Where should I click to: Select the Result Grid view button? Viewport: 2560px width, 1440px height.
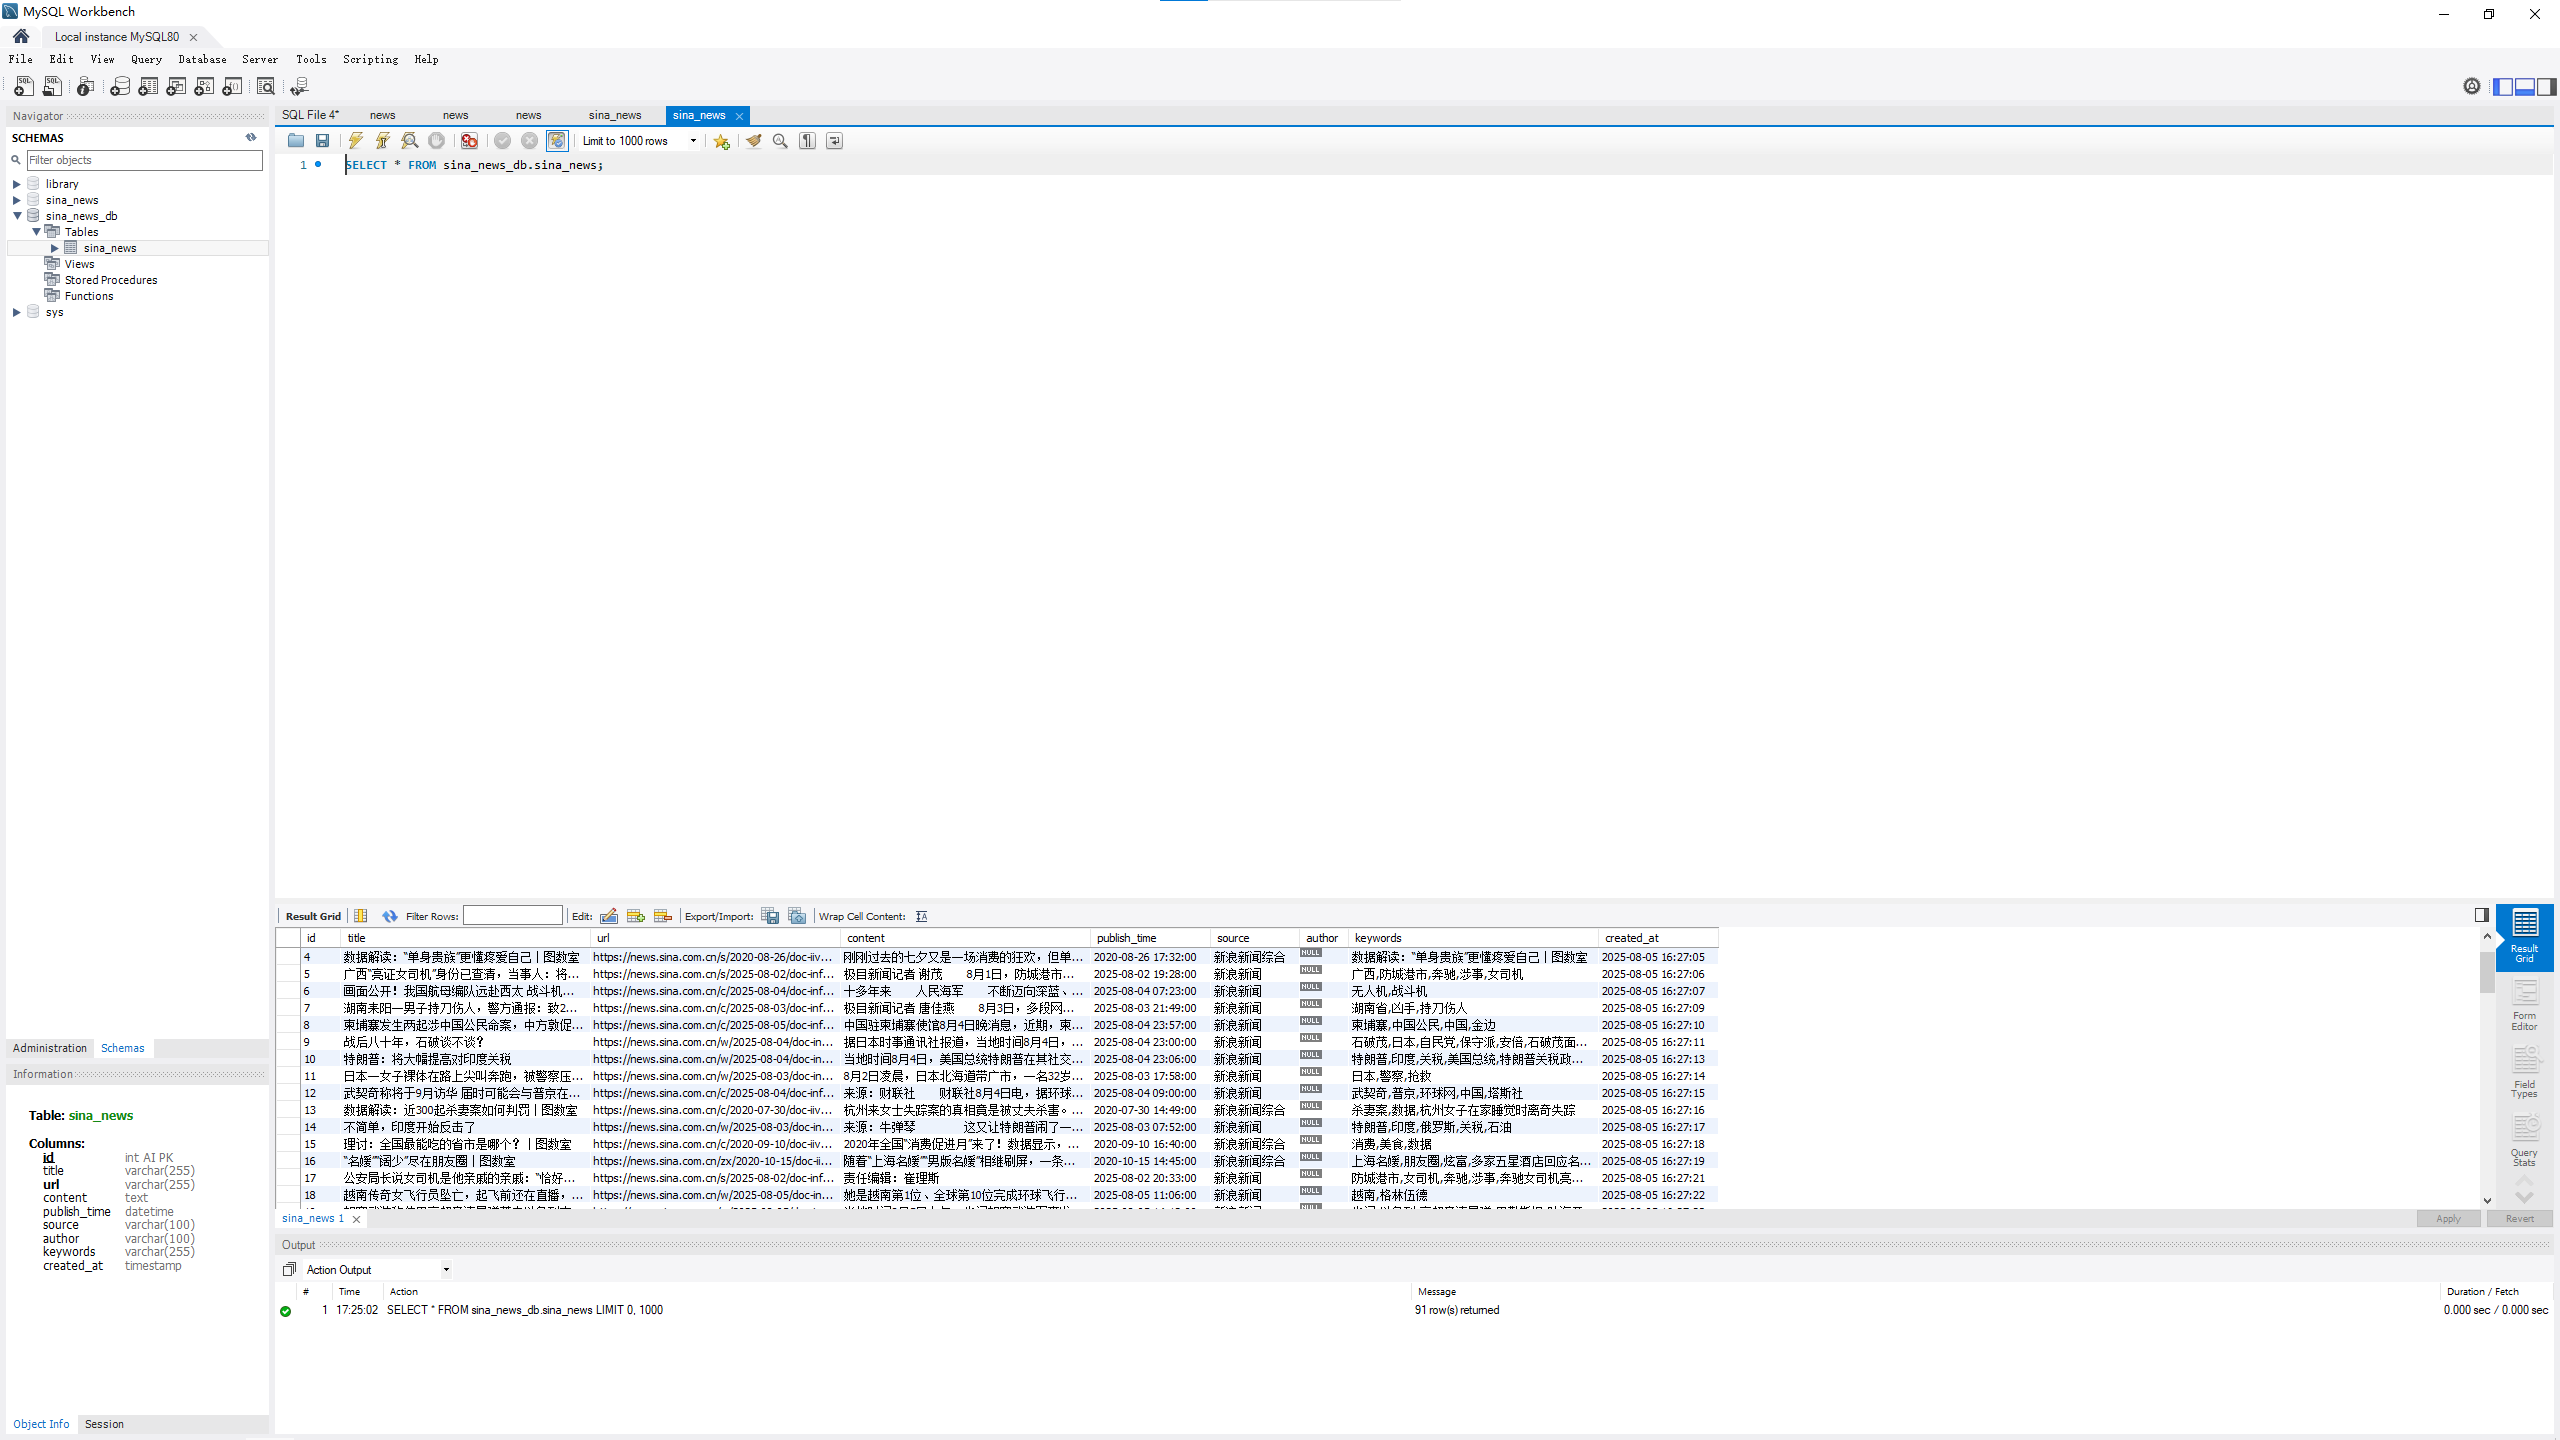coord(2524,937)
